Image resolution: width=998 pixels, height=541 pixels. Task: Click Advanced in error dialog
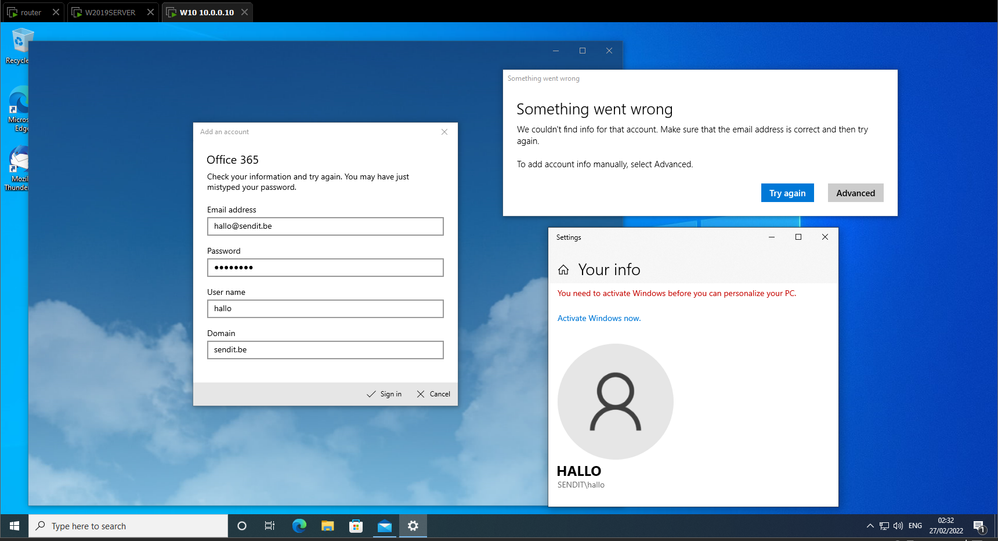pyautogui.click(x=855, y=193)
